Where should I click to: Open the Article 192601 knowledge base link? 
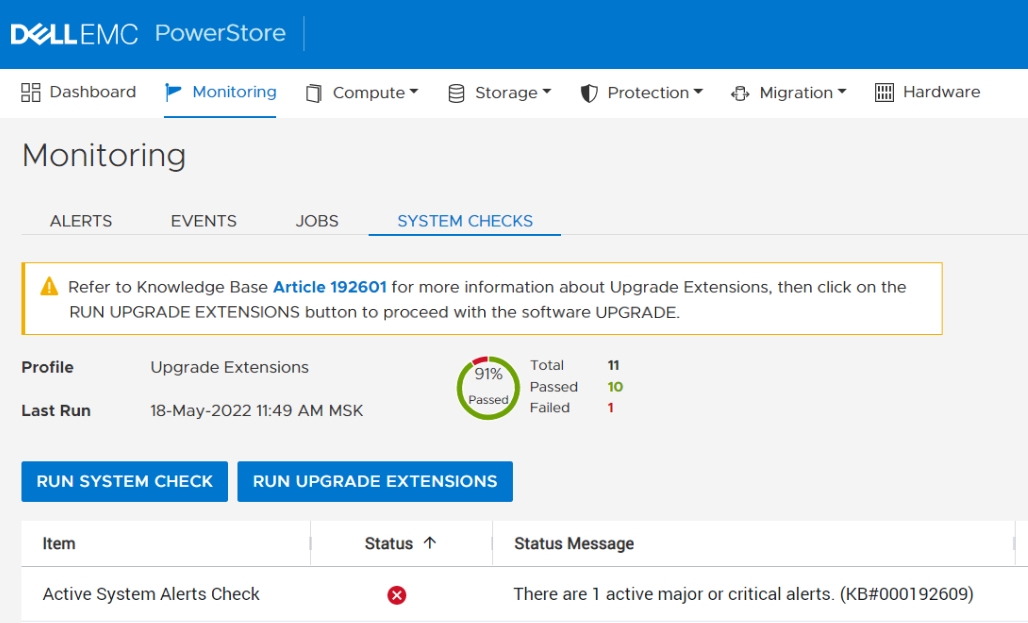(329, 287)
